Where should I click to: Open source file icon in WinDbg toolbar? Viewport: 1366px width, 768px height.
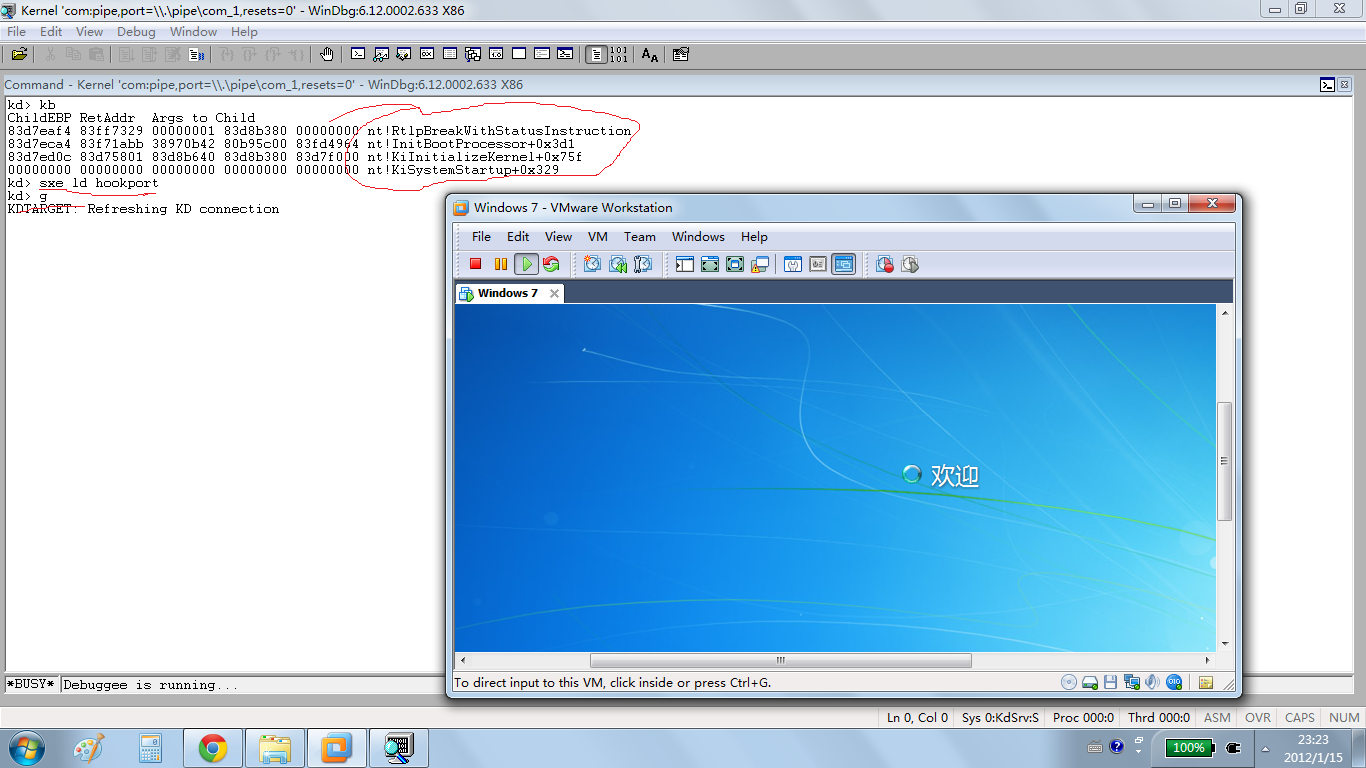coord(19,54)
